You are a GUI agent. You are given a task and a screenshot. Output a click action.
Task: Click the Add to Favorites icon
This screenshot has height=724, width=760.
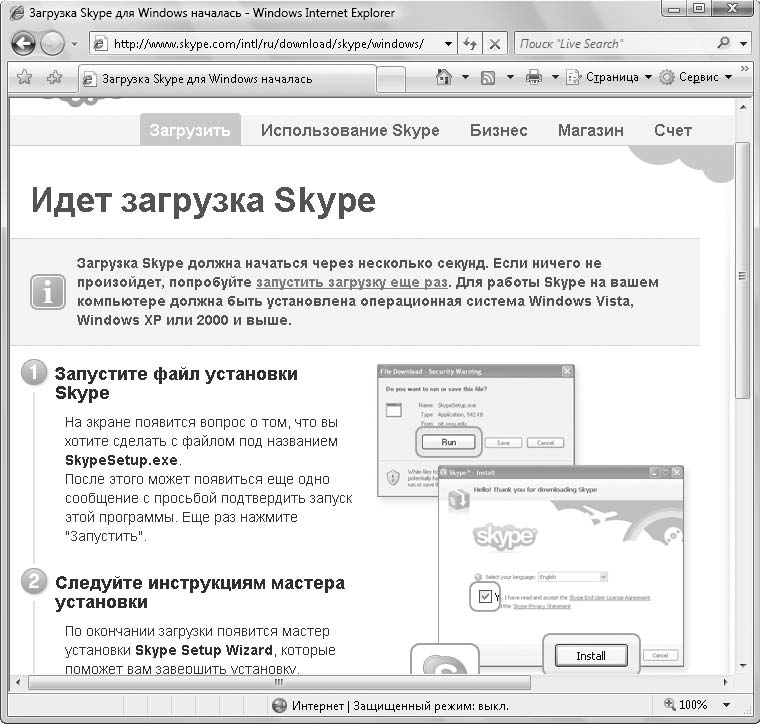[54, 78]
